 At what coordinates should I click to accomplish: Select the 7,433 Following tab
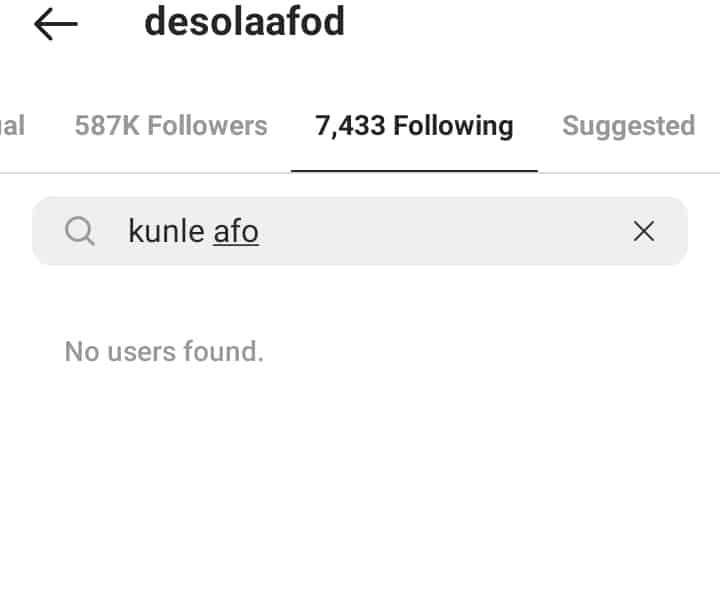click(x=414, y=126)
